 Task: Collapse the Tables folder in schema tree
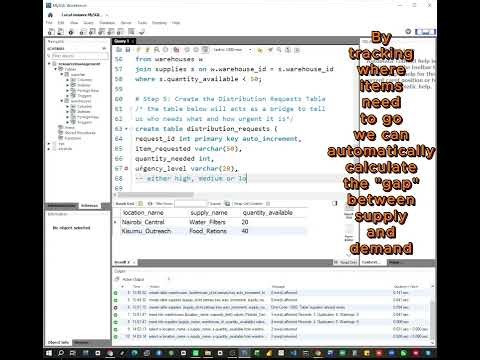[56, 69]
